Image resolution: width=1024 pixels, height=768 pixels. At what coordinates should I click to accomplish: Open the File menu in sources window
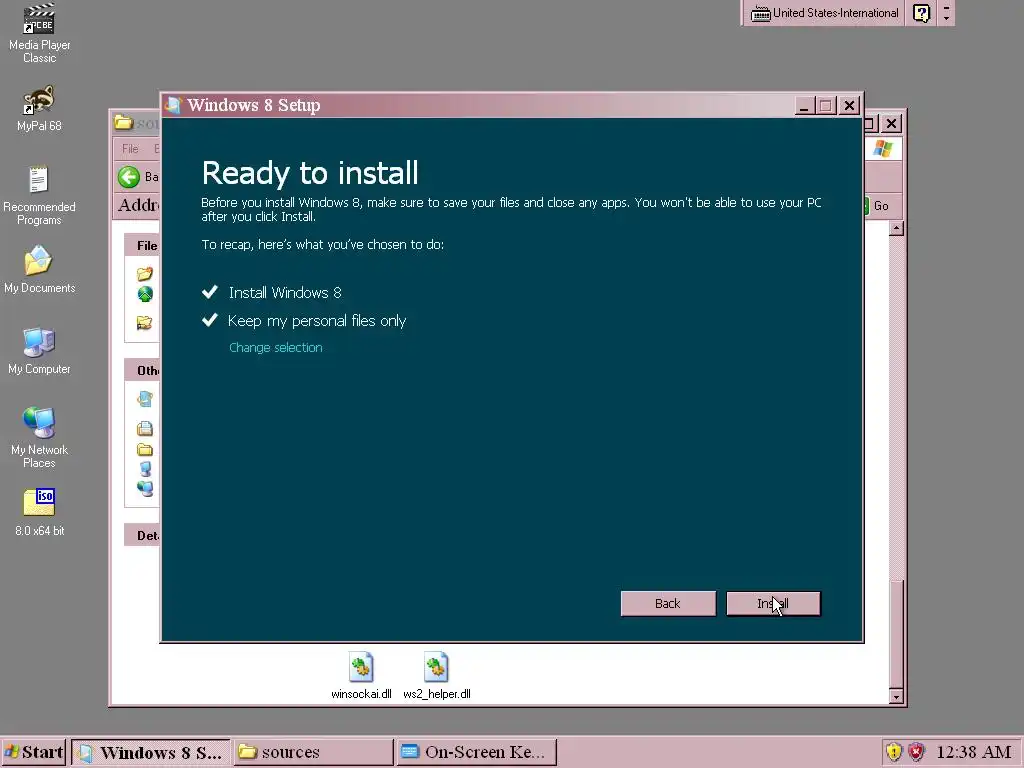[130, 149]
